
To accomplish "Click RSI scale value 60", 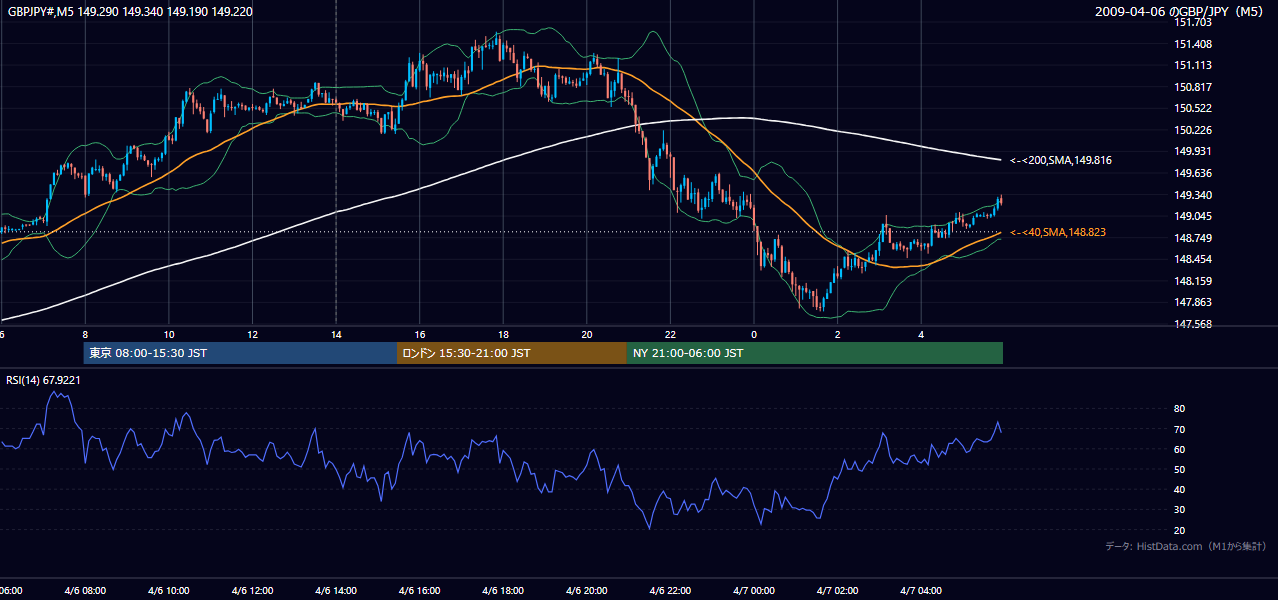I will click(1180, 449).
